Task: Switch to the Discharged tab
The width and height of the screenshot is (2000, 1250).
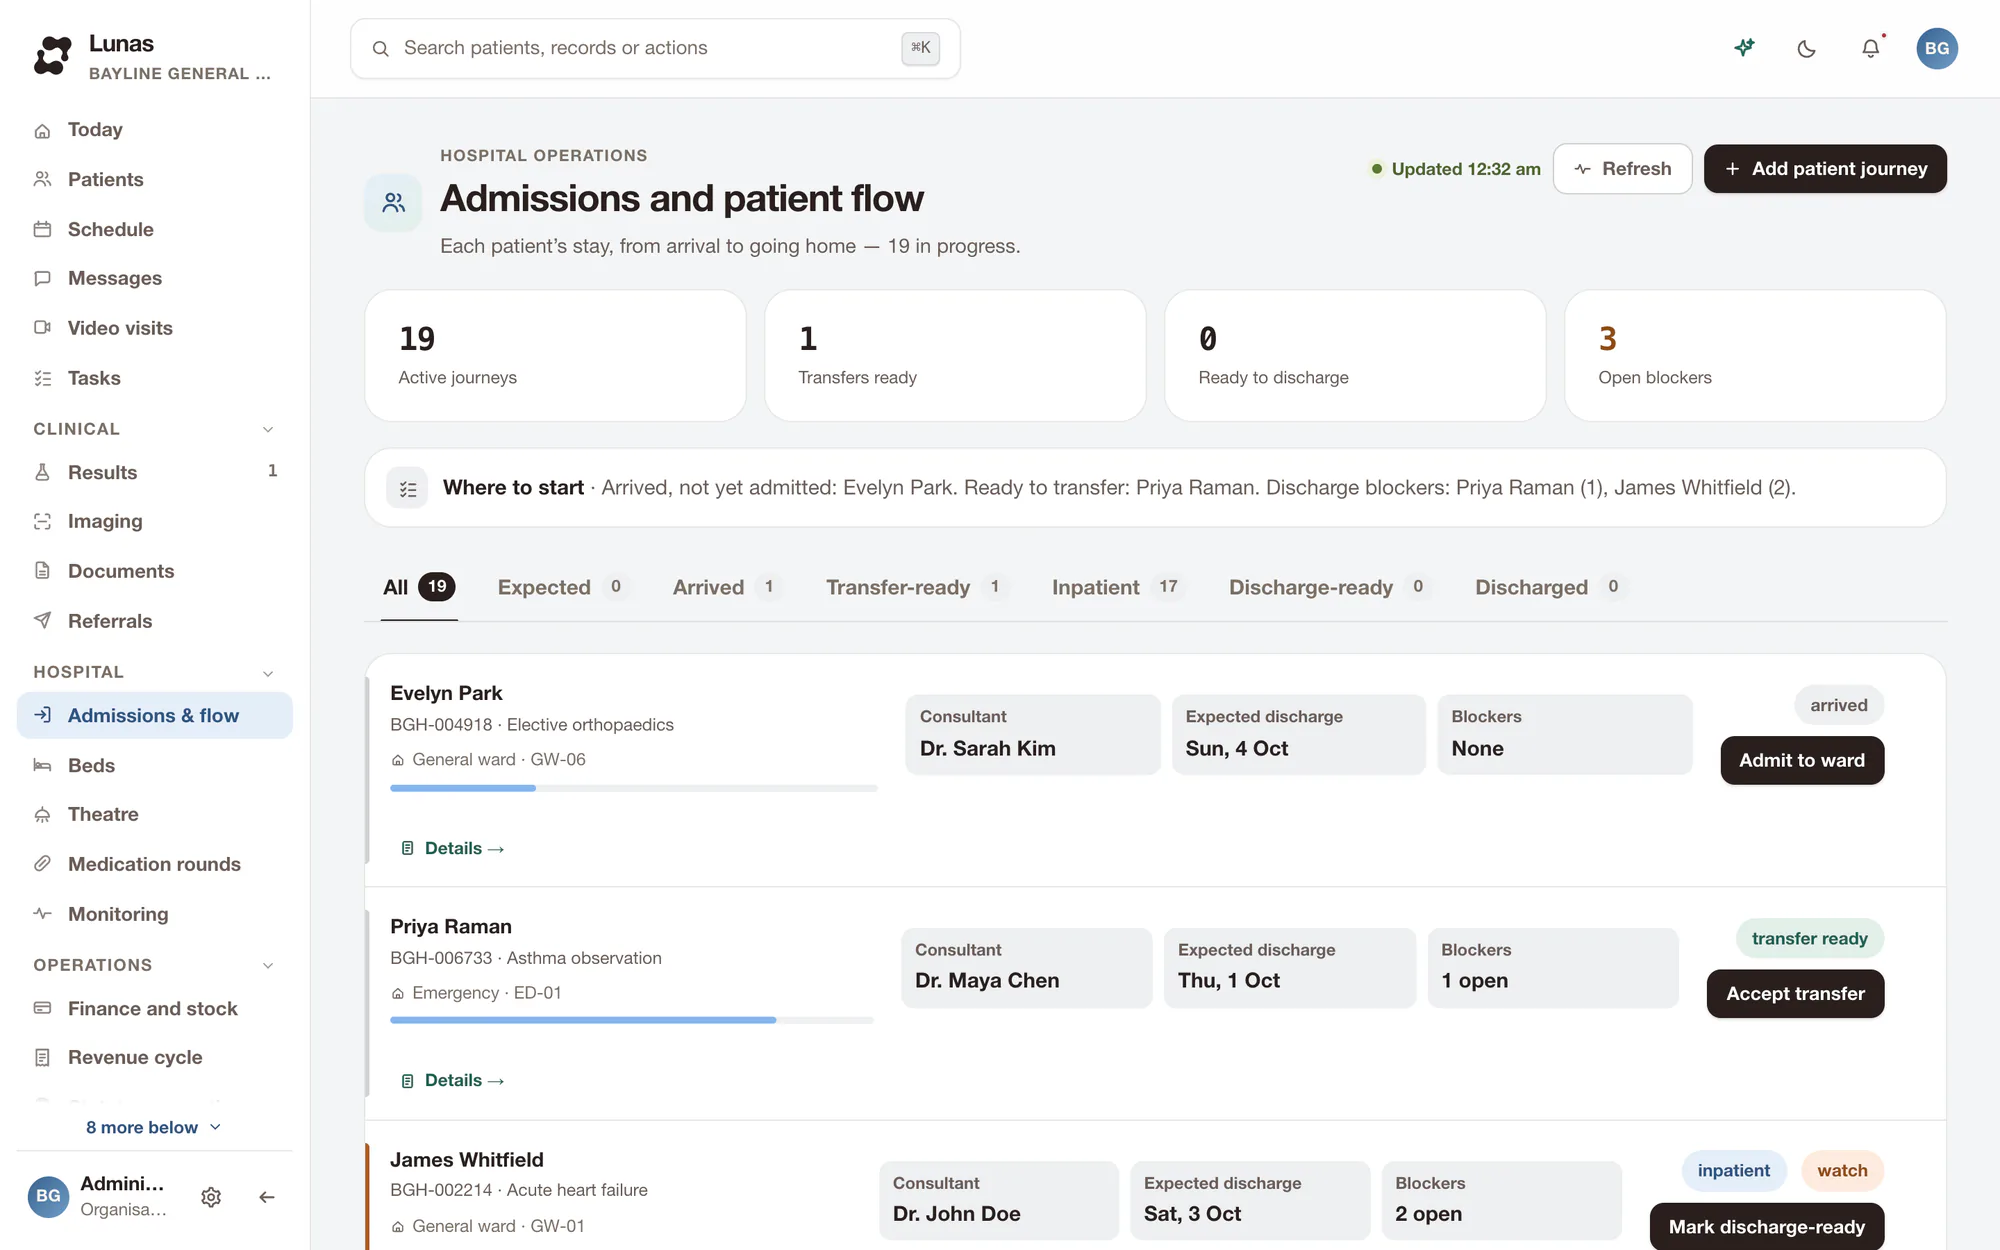Action: [1549, 587]
